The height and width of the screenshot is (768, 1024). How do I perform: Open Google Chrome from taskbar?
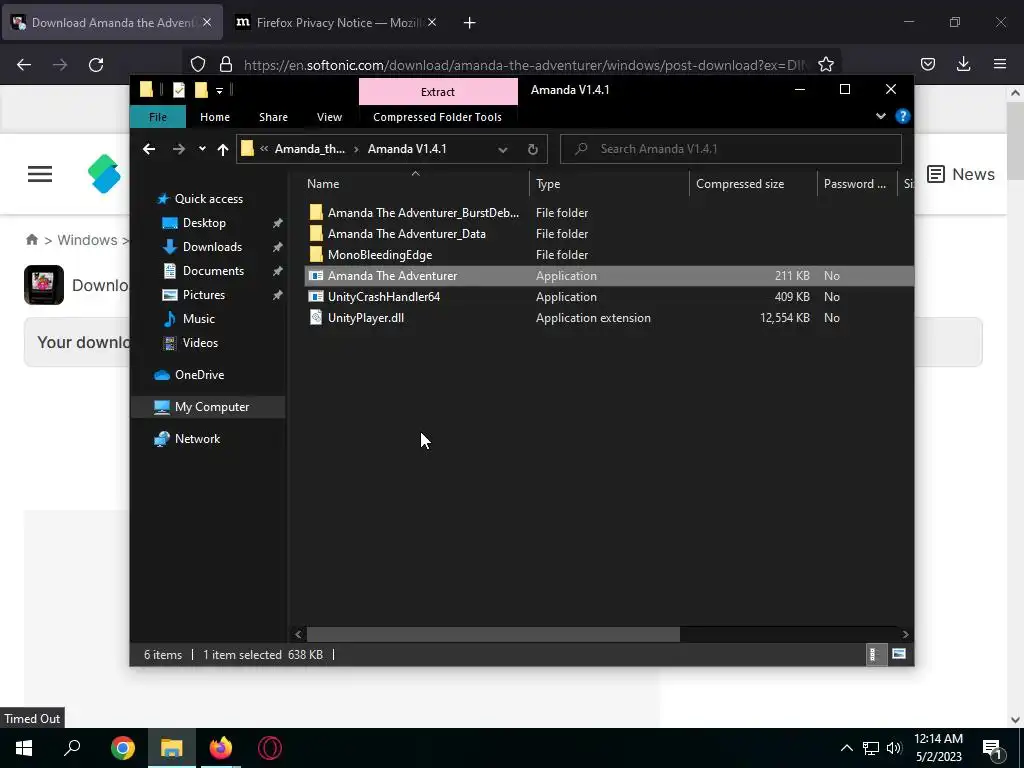[122, 748]
